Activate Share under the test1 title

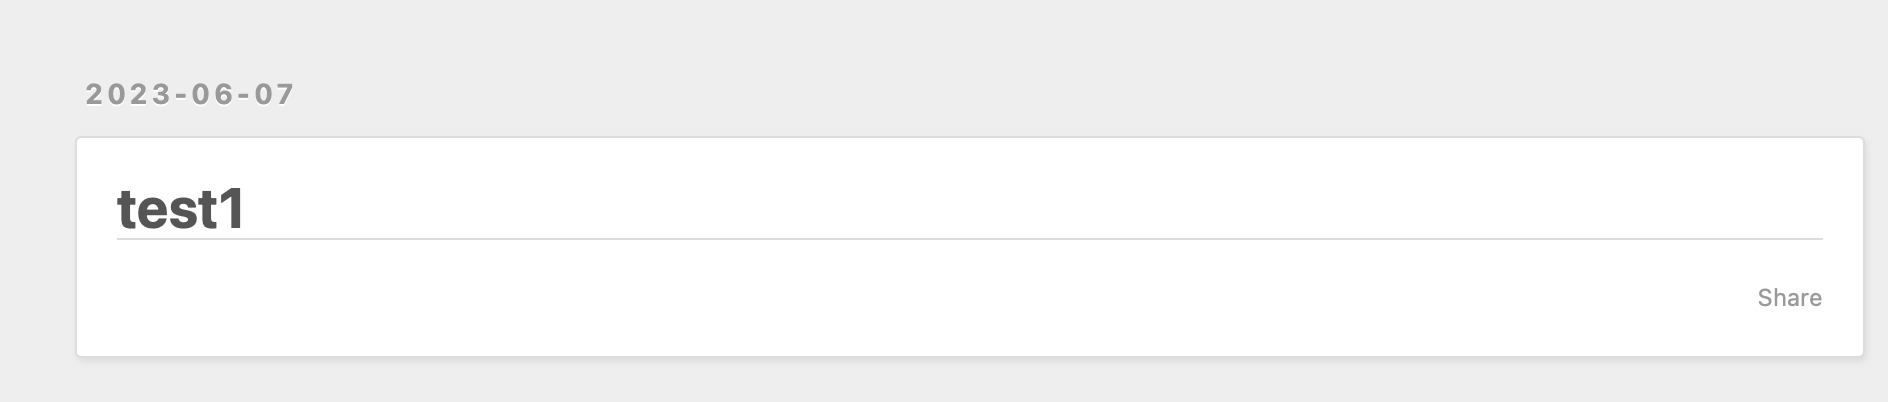(1789, 298)
